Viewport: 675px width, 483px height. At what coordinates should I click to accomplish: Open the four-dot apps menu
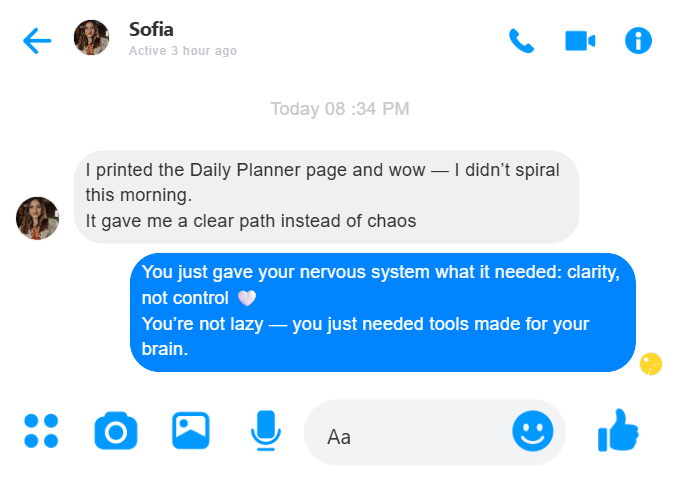click(41, 431)
